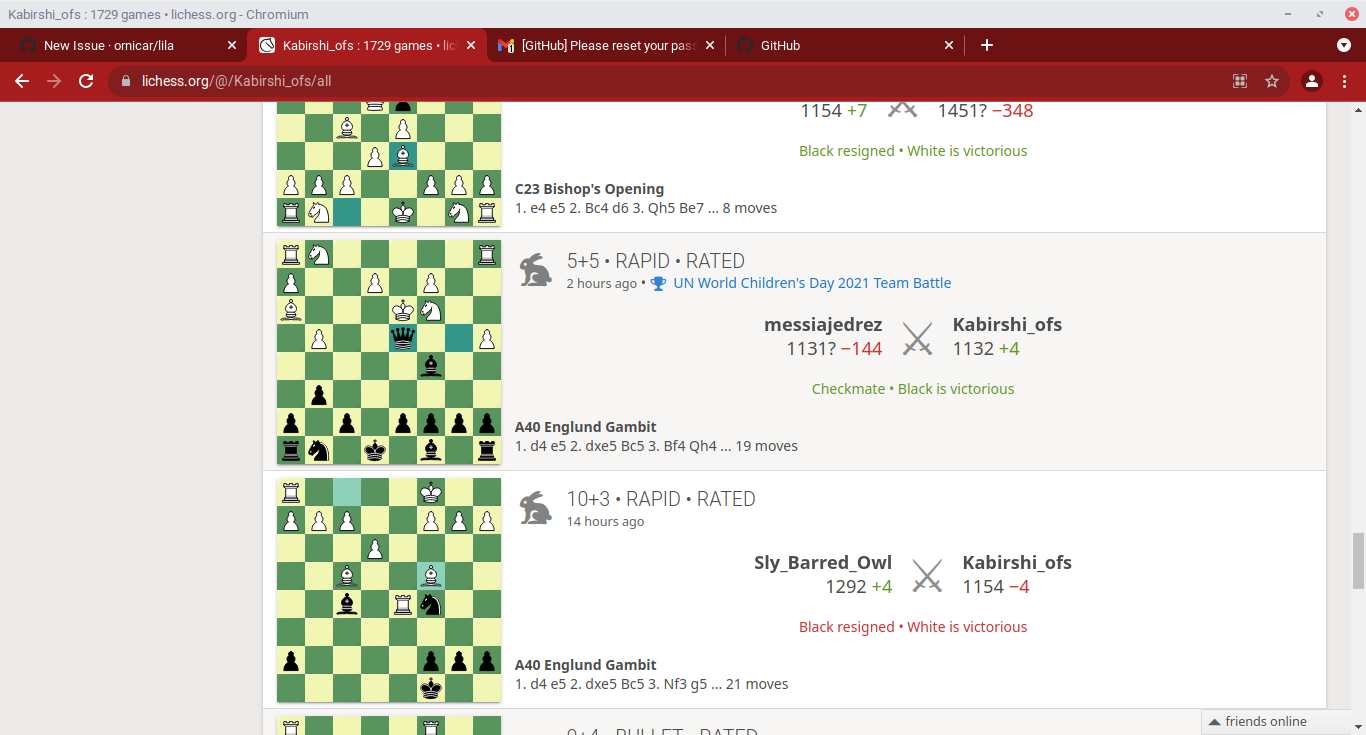Open the UN World Children's Day 2021 Team Battle link
Screen dimensions: 1366x735
(812, 283)
